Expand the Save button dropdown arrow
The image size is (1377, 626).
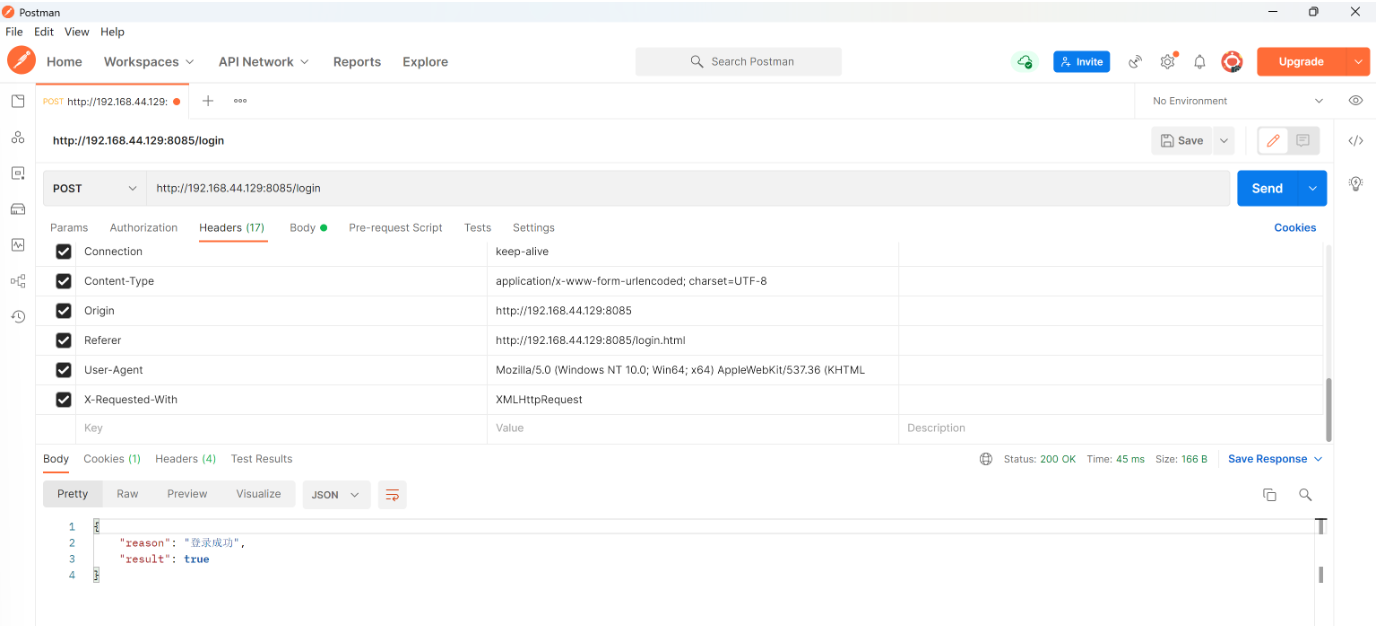coord(1224,141)
